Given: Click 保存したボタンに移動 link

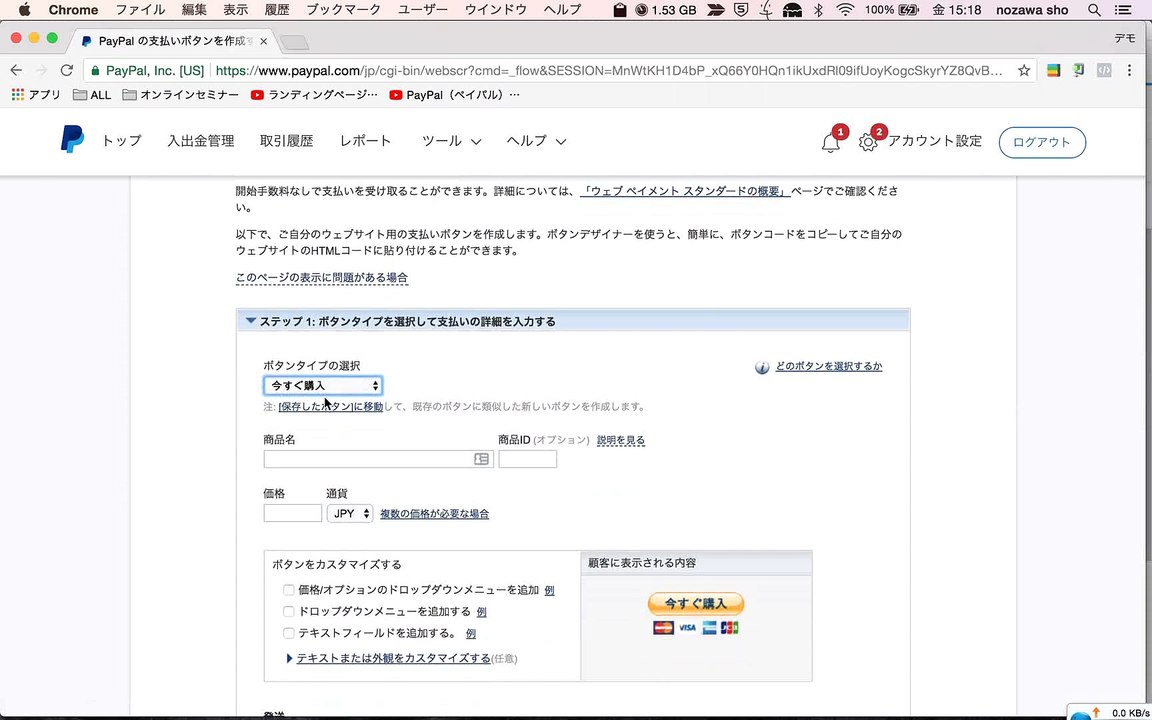Looking at the screenshot, I should 331,406.
